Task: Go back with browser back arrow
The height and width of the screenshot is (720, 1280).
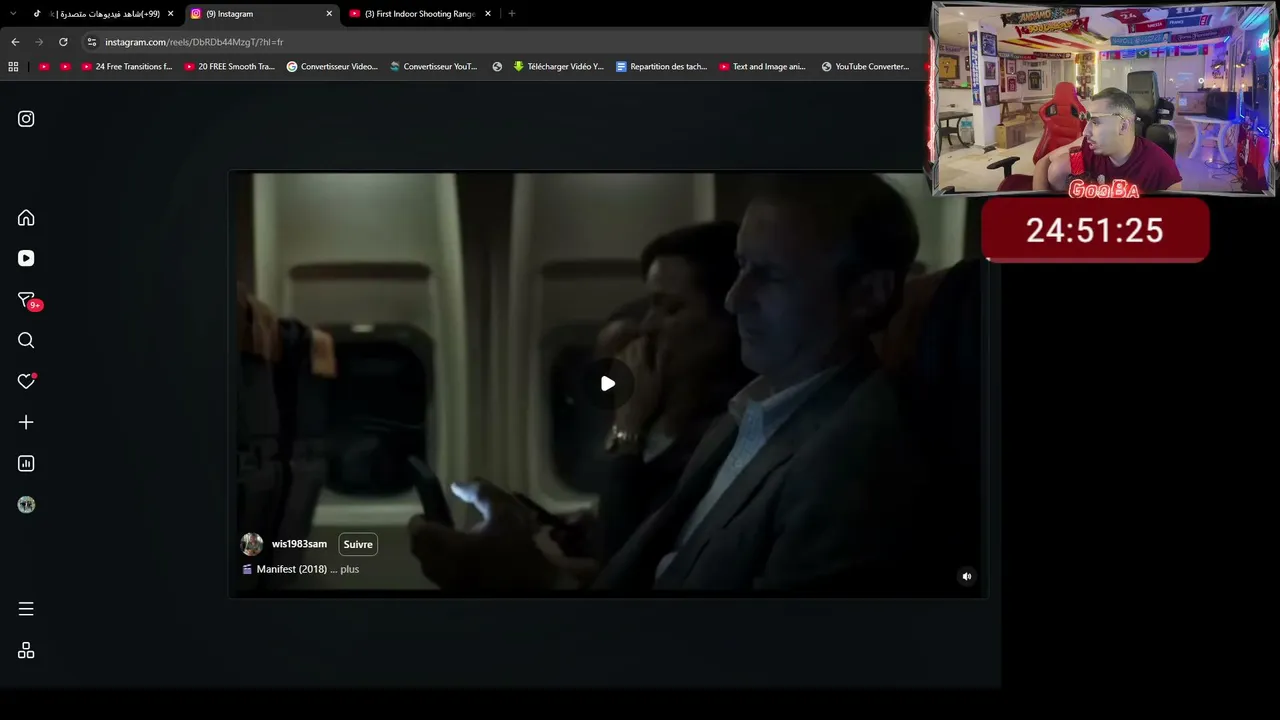Action: (15, 42)
